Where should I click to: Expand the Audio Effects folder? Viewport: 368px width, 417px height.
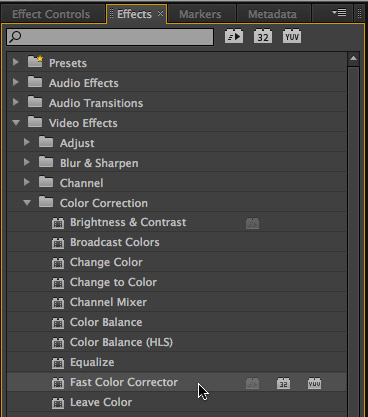15,82
